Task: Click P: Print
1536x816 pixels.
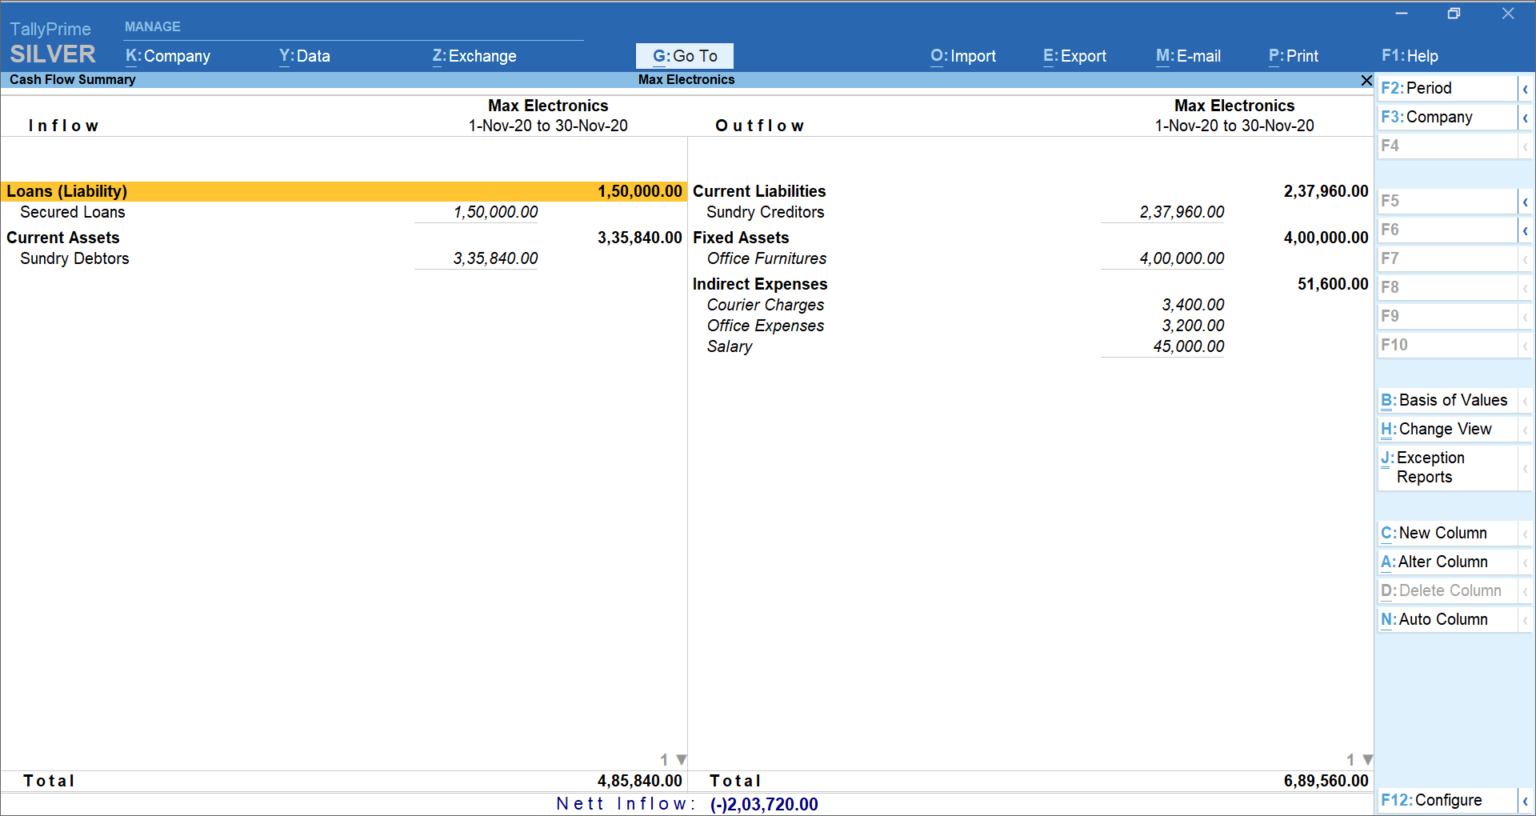Action: (1292, 56)
